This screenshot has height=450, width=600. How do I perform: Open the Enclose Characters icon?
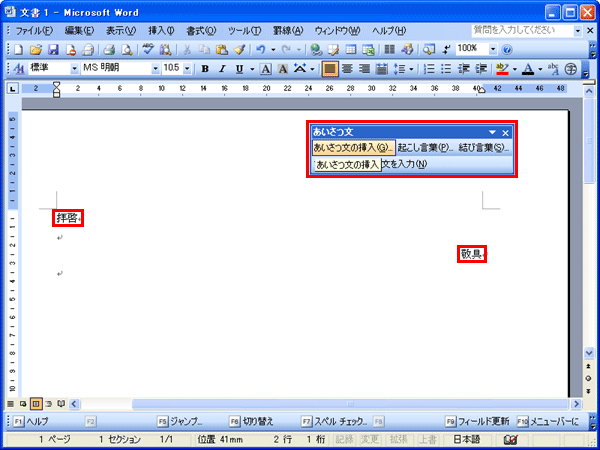(x=571, y=69)
